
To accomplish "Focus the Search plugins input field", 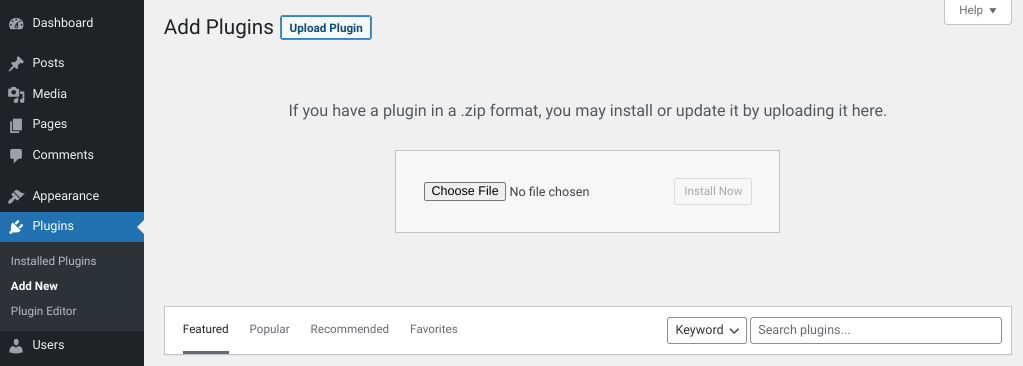I will point(876,330).
